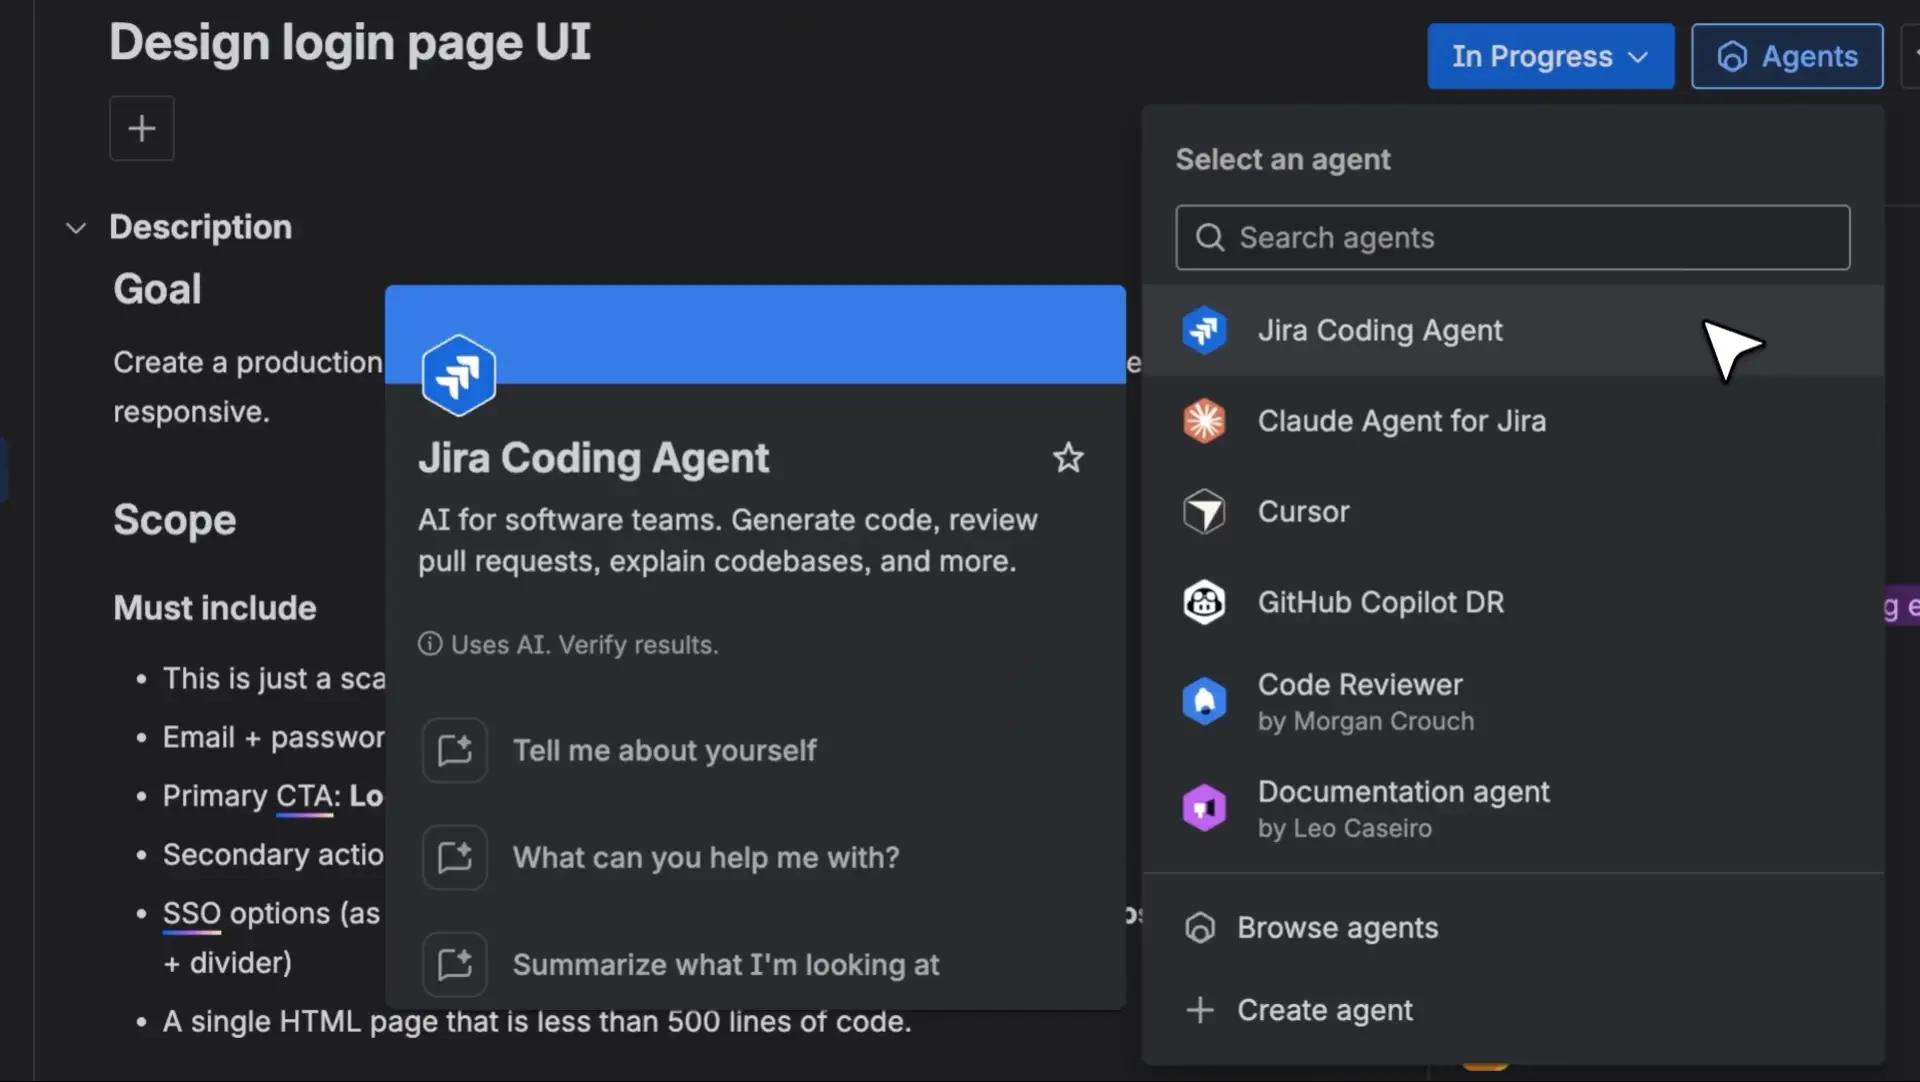Click the info icon beside 'Uses AI'
This screenshot has height=1082, width=1920.
tap(430, 644)
